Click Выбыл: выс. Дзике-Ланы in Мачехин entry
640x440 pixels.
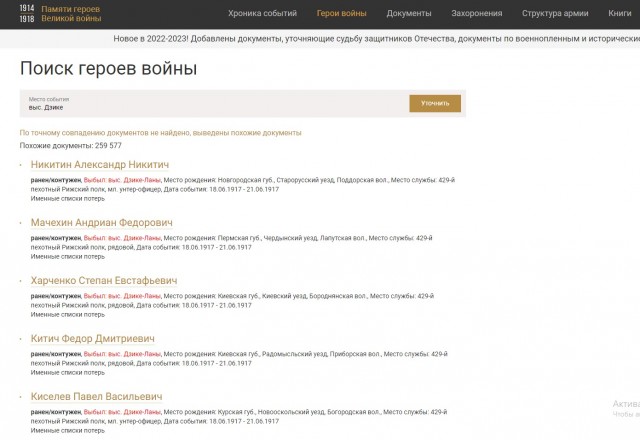[122, 238]
